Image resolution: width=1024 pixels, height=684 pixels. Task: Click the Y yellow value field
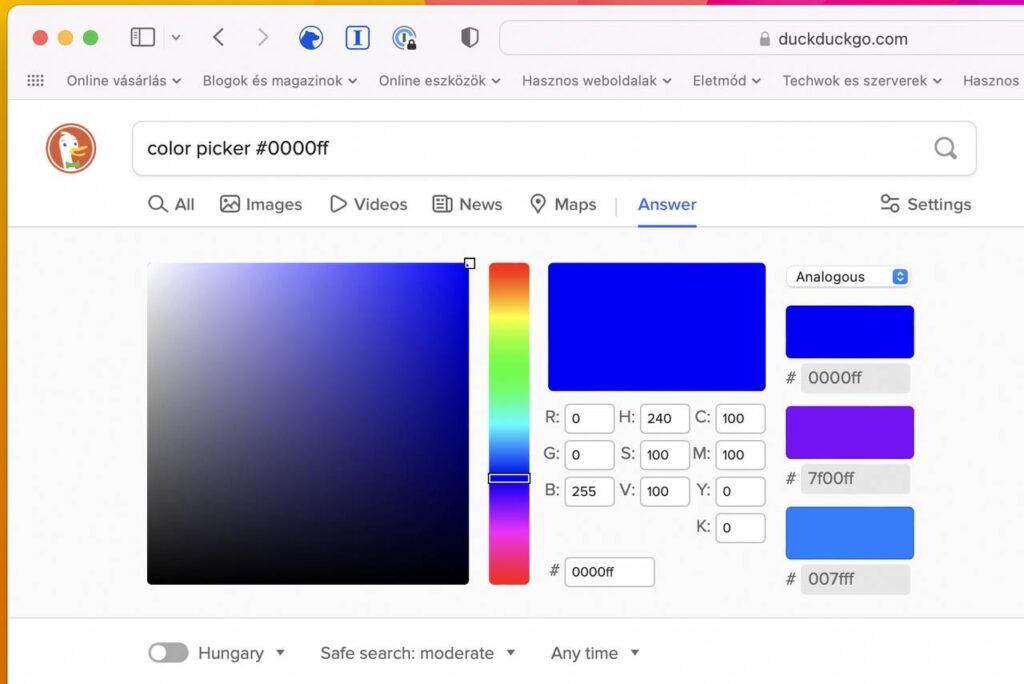[741, 491]
